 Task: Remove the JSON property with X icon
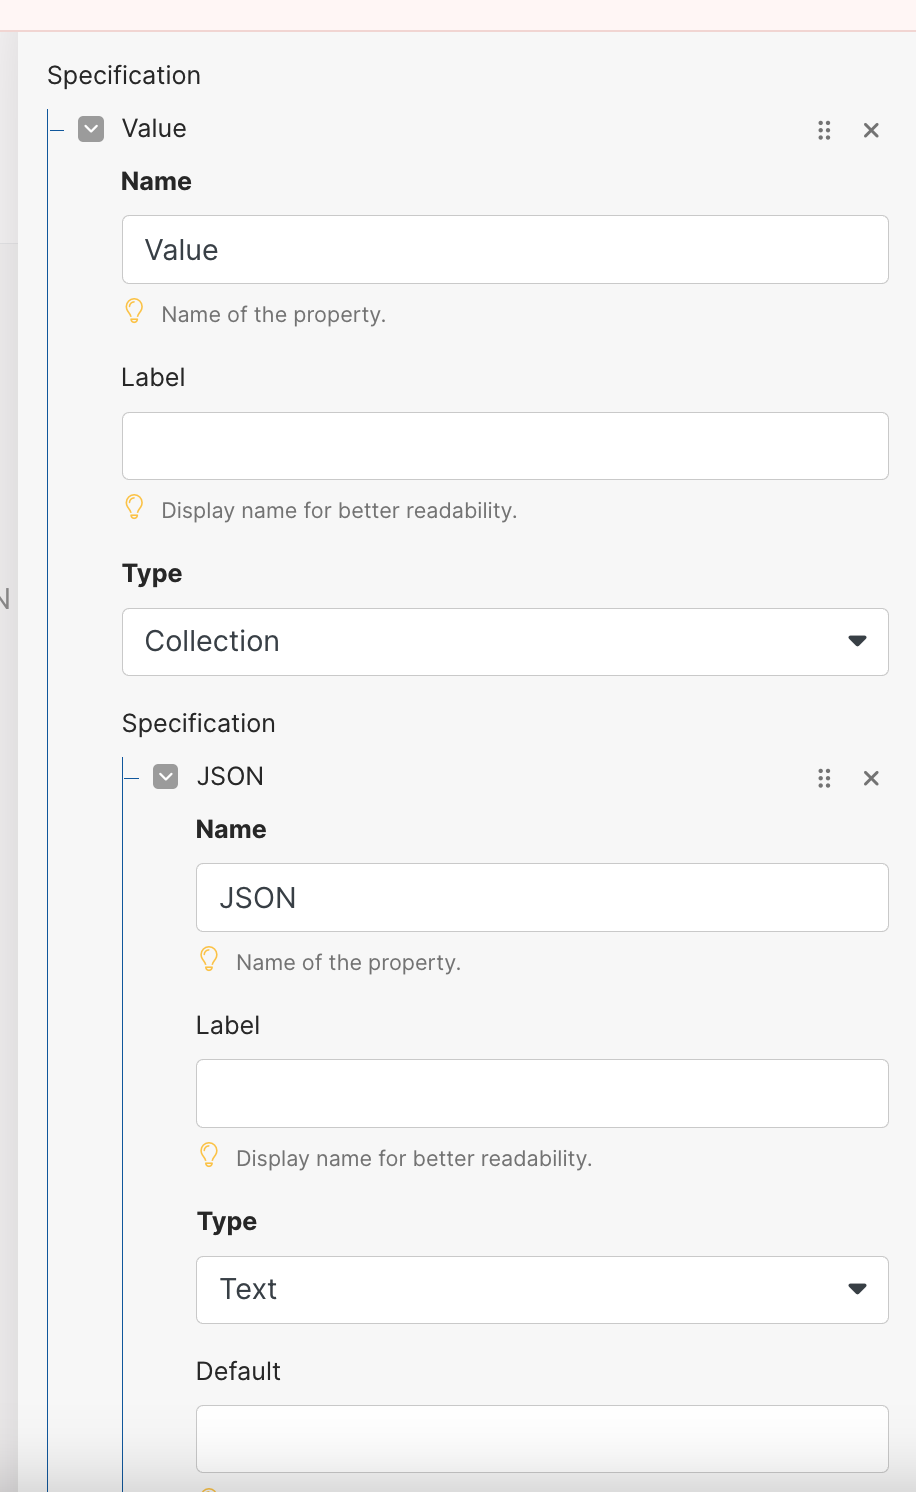pos(871,778)
